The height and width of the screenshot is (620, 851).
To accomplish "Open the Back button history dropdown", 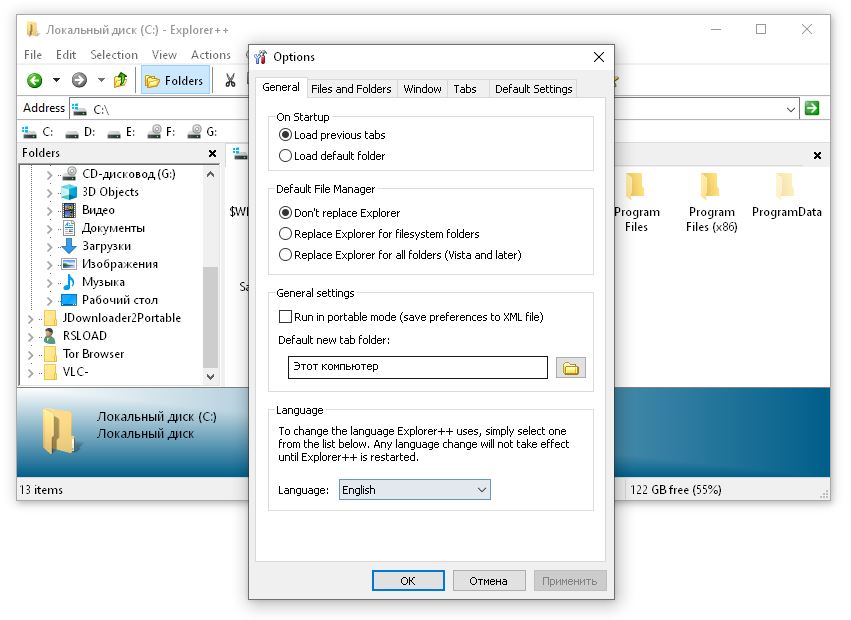I will pos(56,80).
